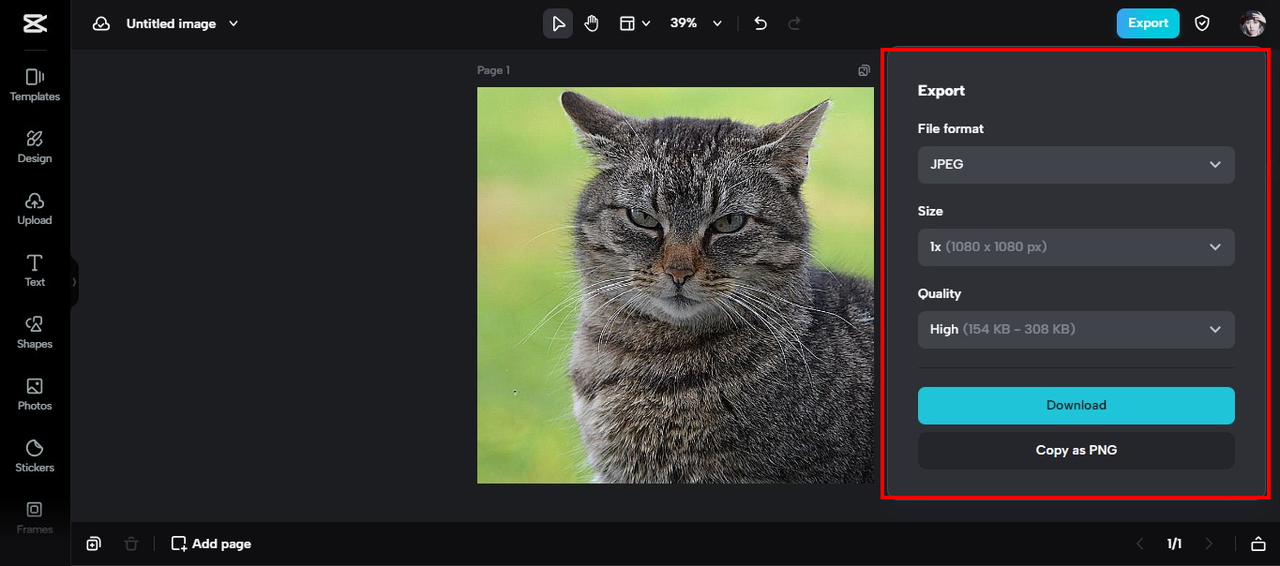Click the user profile avatar
The image size is (1280, 566).
click(1252, 24)
